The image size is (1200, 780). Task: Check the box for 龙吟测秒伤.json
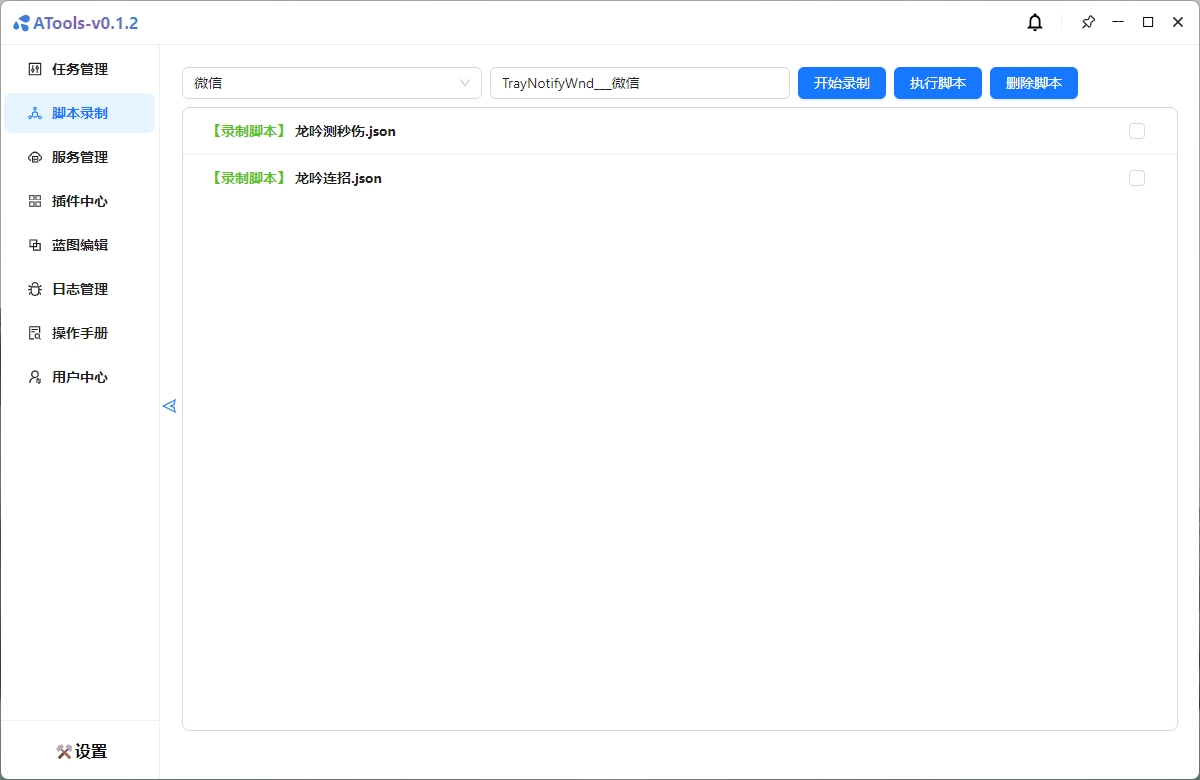pos(1136,131)
